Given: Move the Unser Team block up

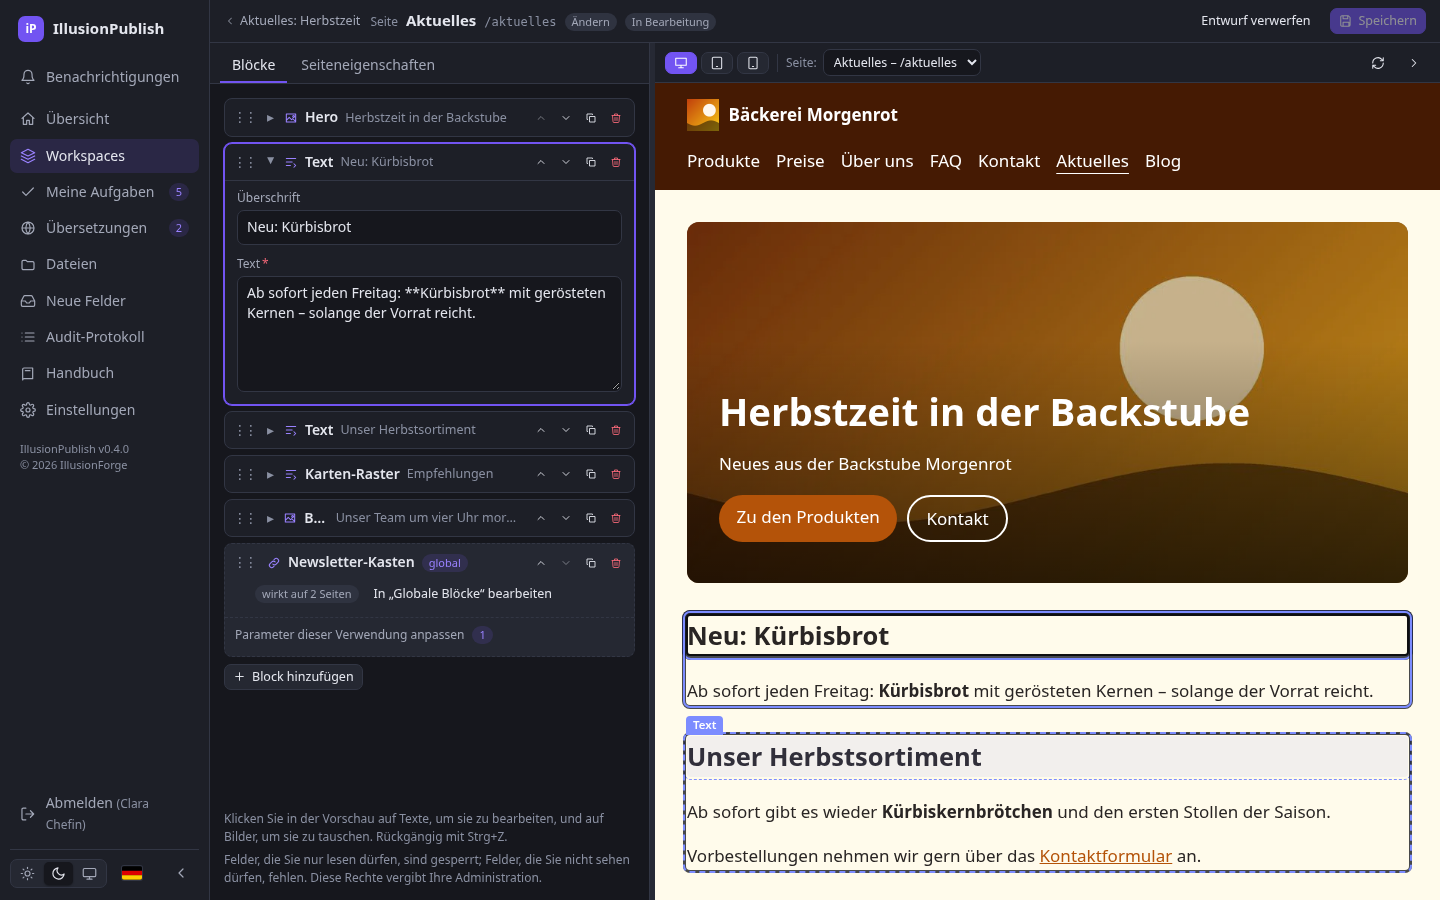Looking at the screenshot, I should tap(541, 518).
